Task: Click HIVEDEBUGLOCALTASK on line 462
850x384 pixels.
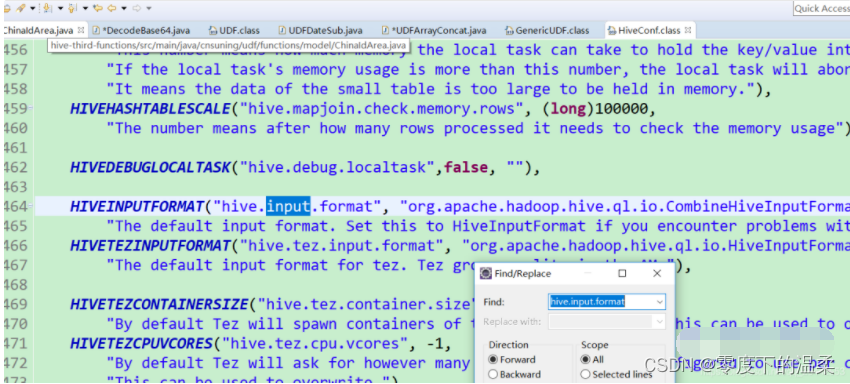Action: pyautogui.click(x=150, y=167)
